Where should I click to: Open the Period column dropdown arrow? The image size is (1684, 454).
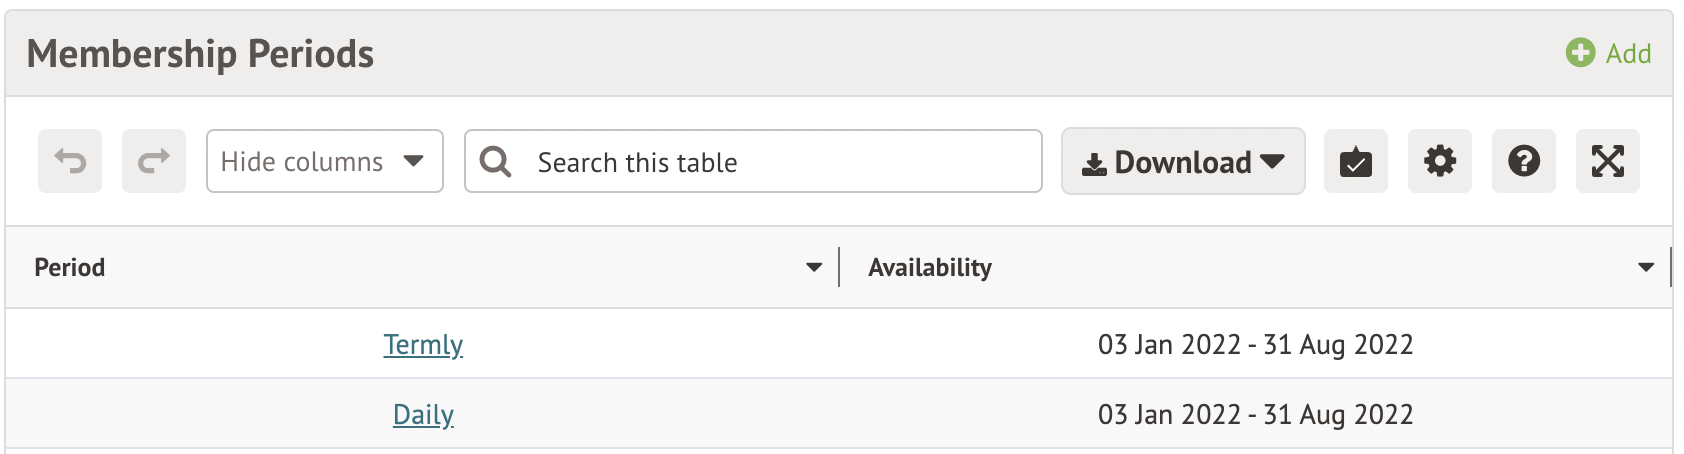pos(813,267)
